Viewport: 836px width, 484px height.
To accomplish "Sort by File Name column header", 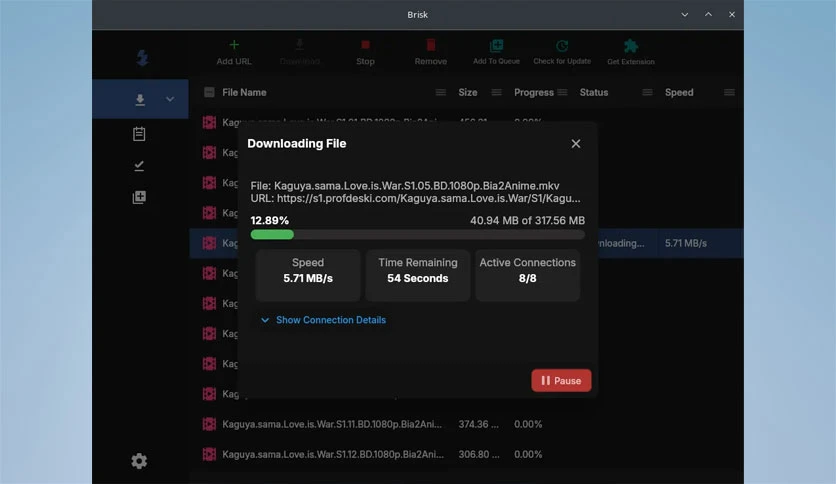I will tap(244, 92).
